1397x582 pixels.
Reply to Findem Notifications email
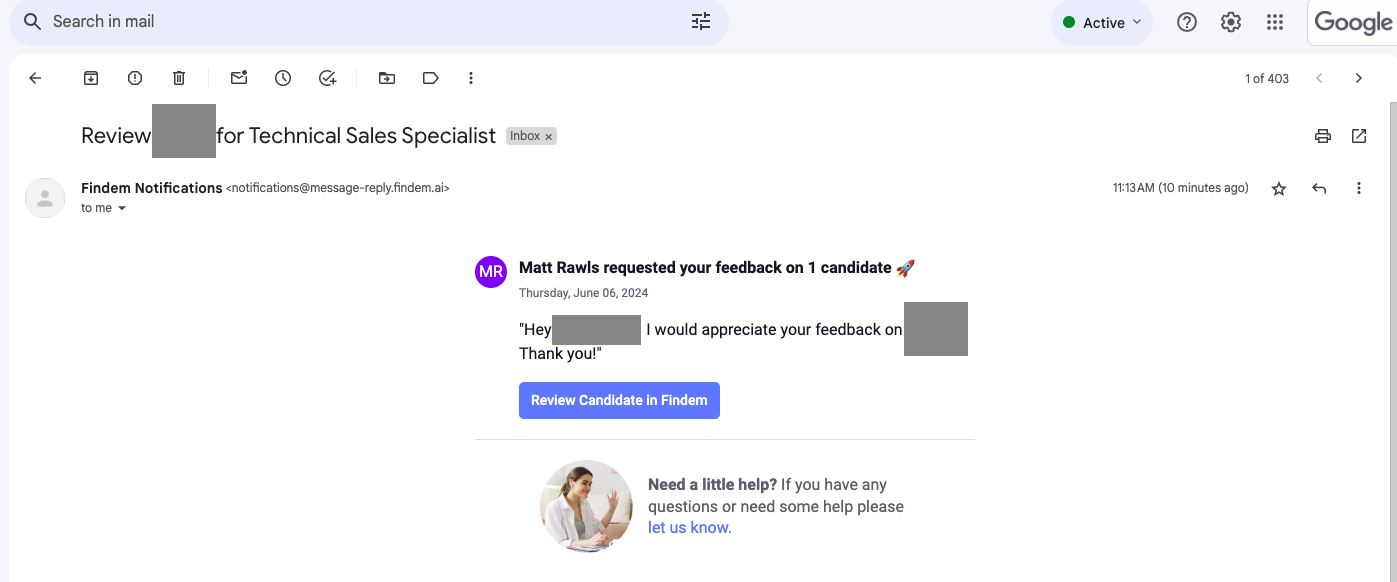[1319, 188]
